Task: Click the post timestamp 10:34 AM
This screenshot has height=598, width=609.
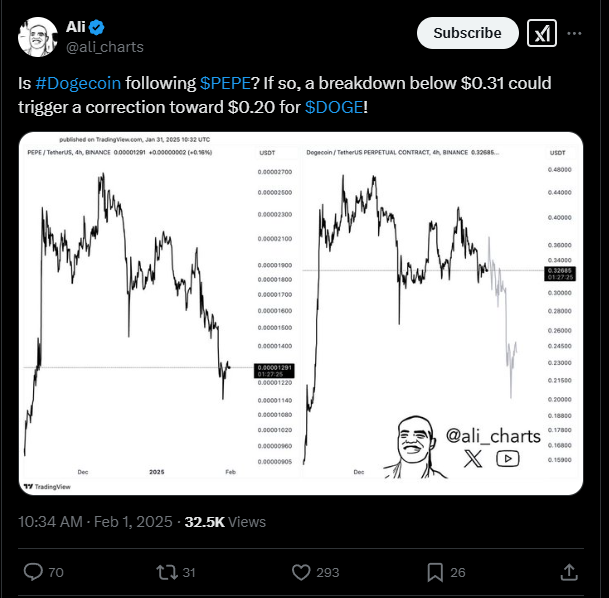Action: 50,522
